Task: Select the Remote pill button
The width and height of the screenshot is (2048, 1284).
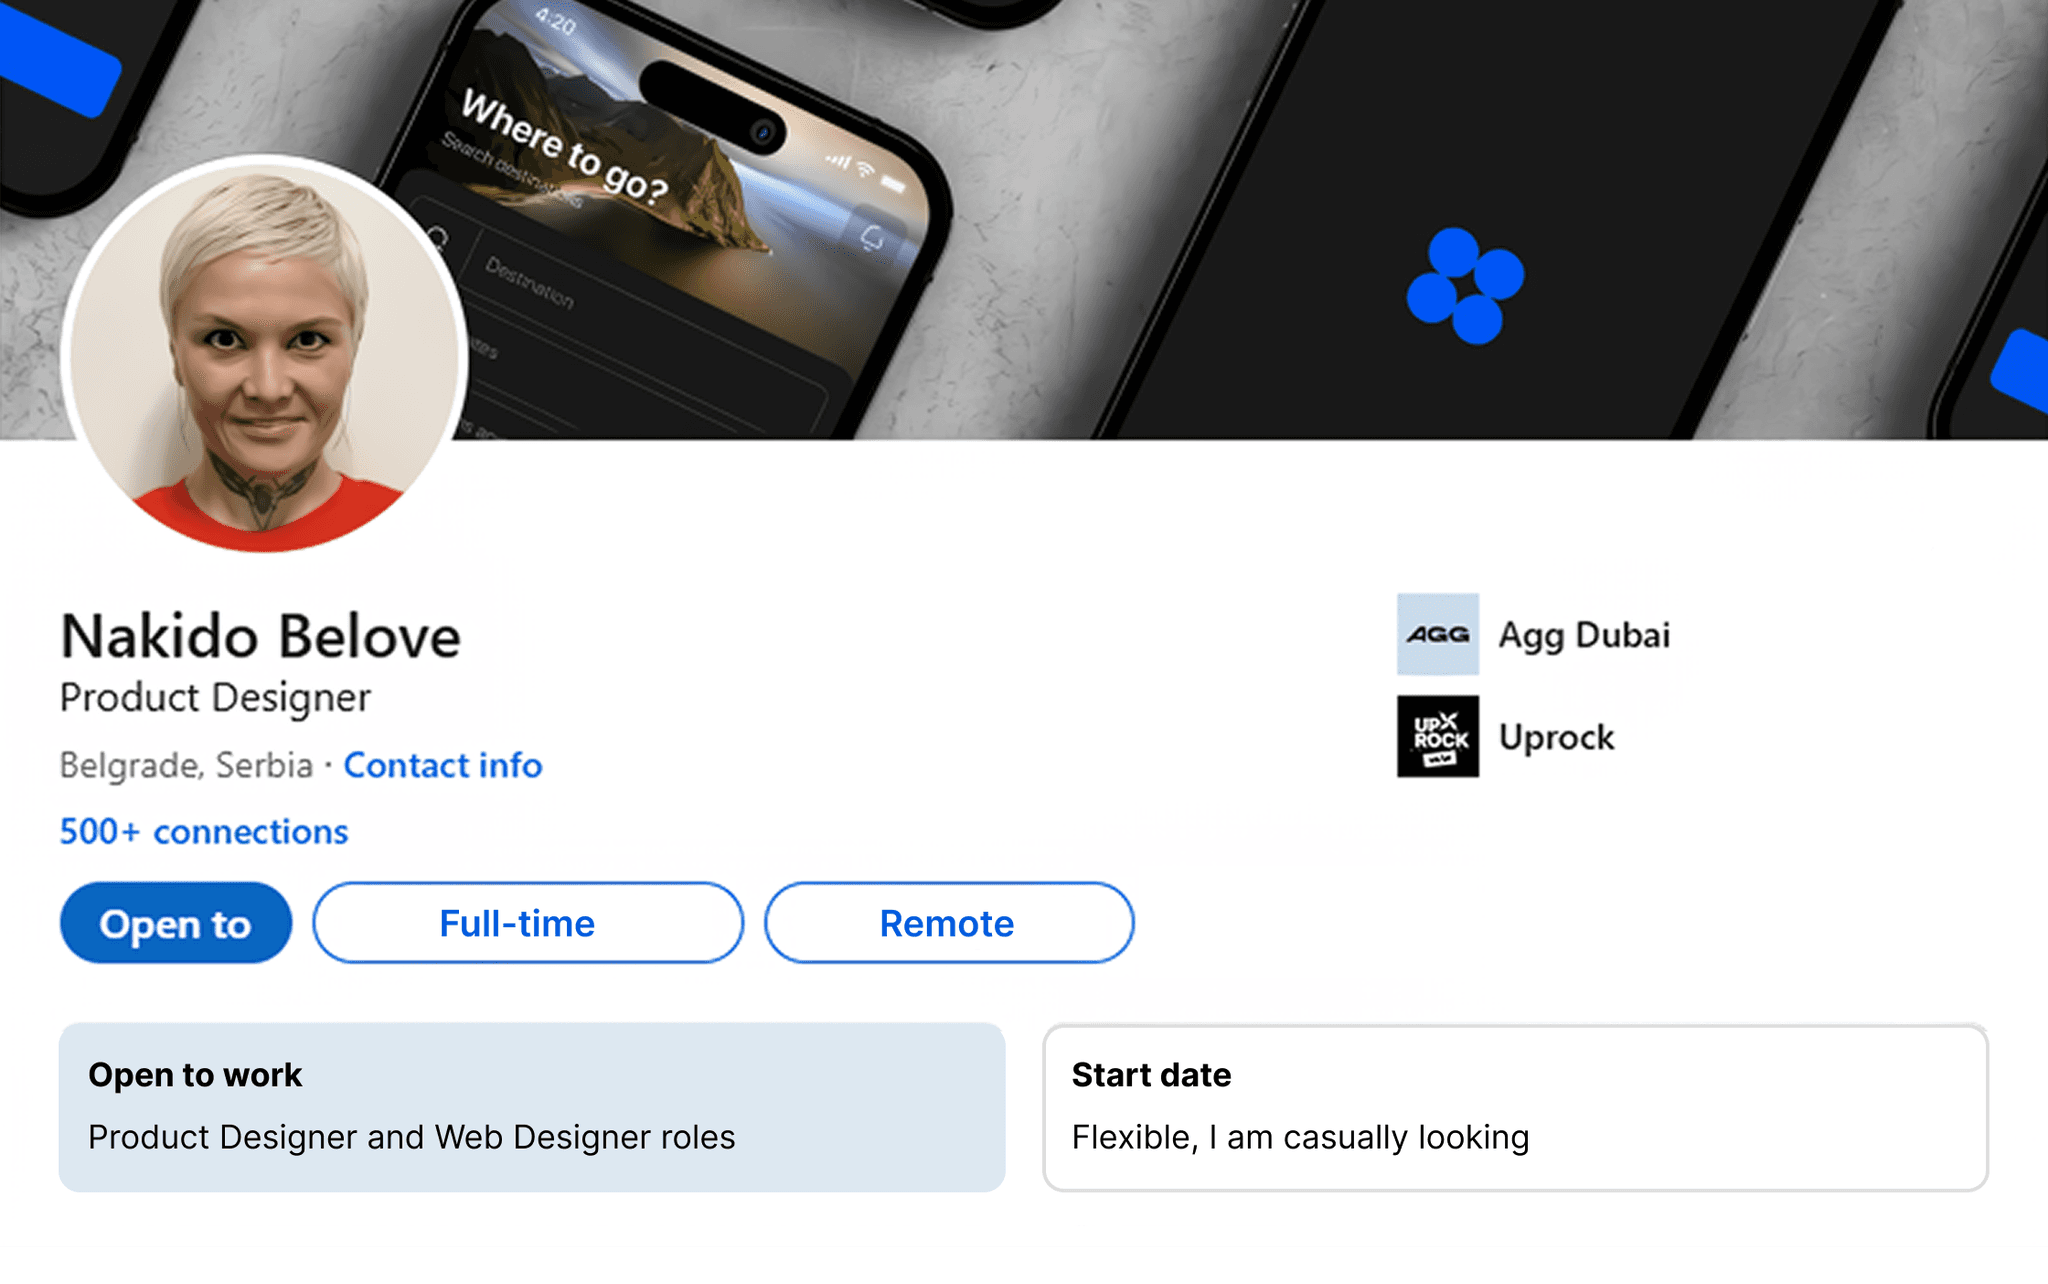Action: pyautogui.click(x=949, y=923)
